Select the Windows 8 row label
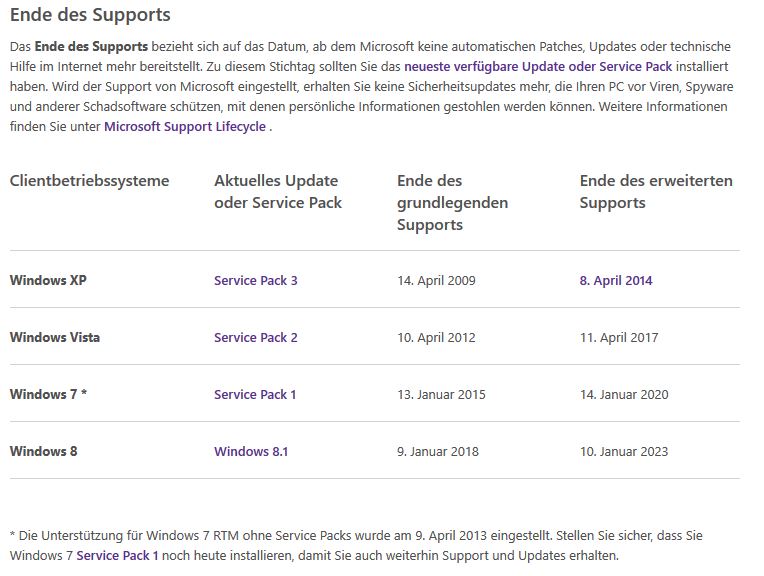Image resolution: width=764 pixels, height=576 pixels. [44, 452]
